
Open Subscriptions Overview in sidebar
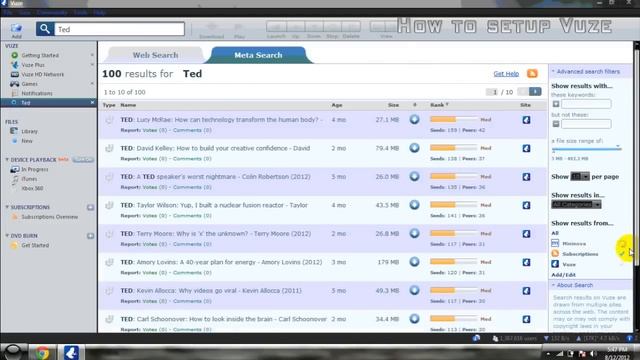pyautogui.click(x=49, y=217)
